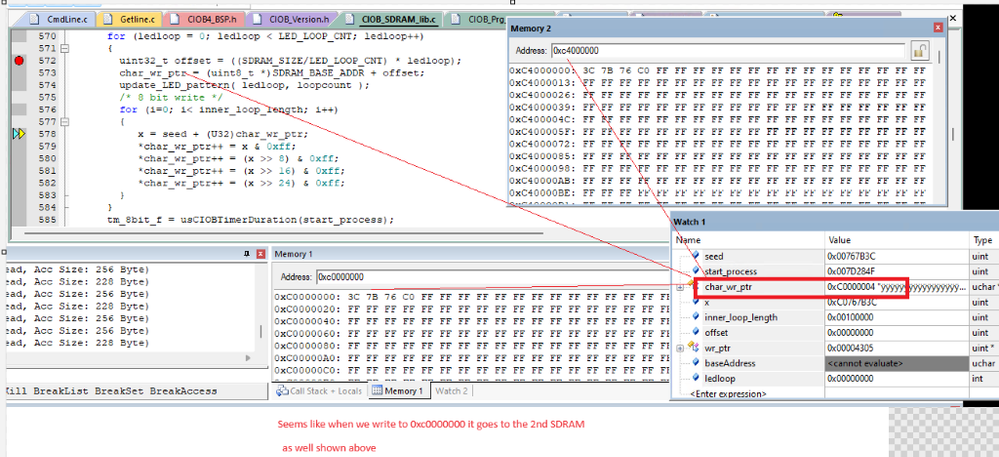Screen dimensions: 999x457
Task: Open the CIOB_Prg tab
Action: coord(487,19)
